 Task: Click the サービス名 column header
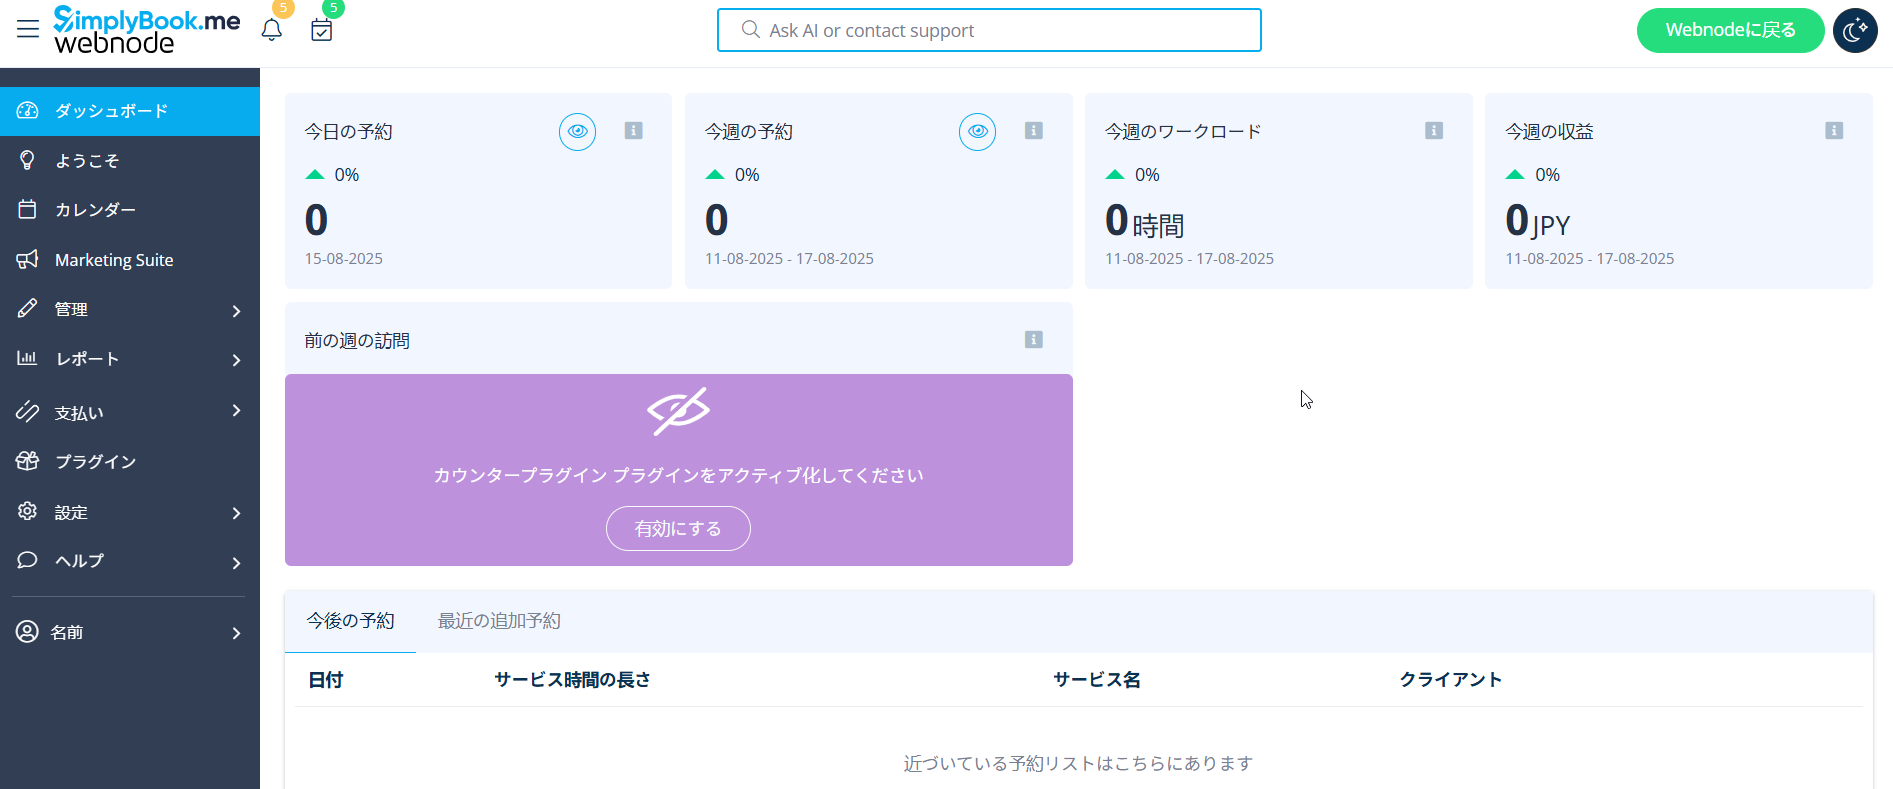click(1097, 680)
